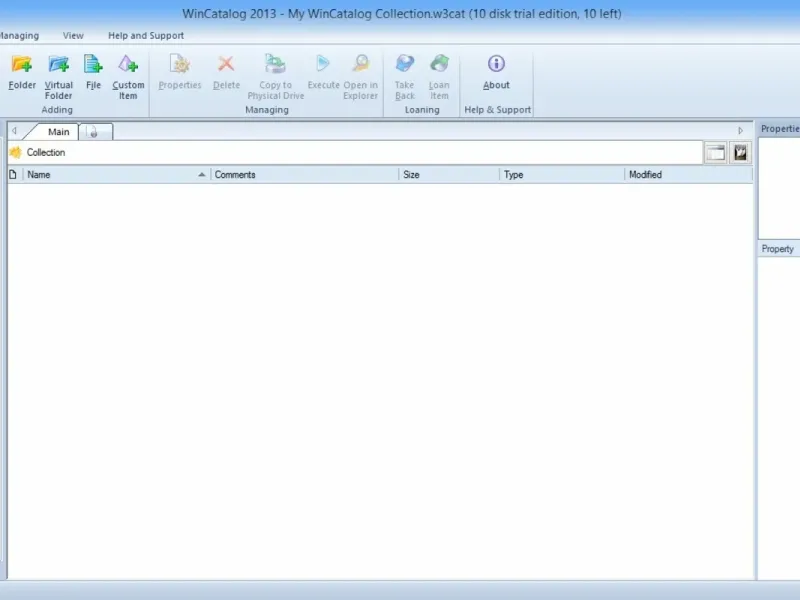Click the Modified column header
The height and width of the screenshot is (600, 800).
pyautogui.click(x=688, y=174)
